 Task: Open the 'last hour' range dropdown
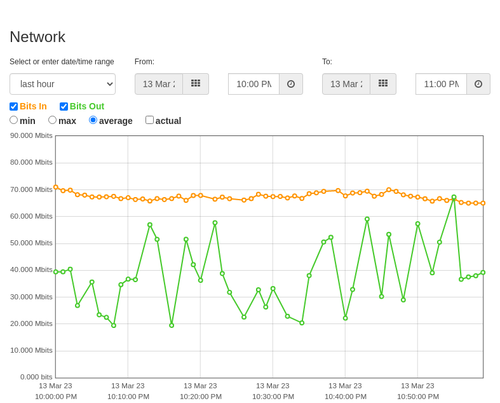coord(63,84)
